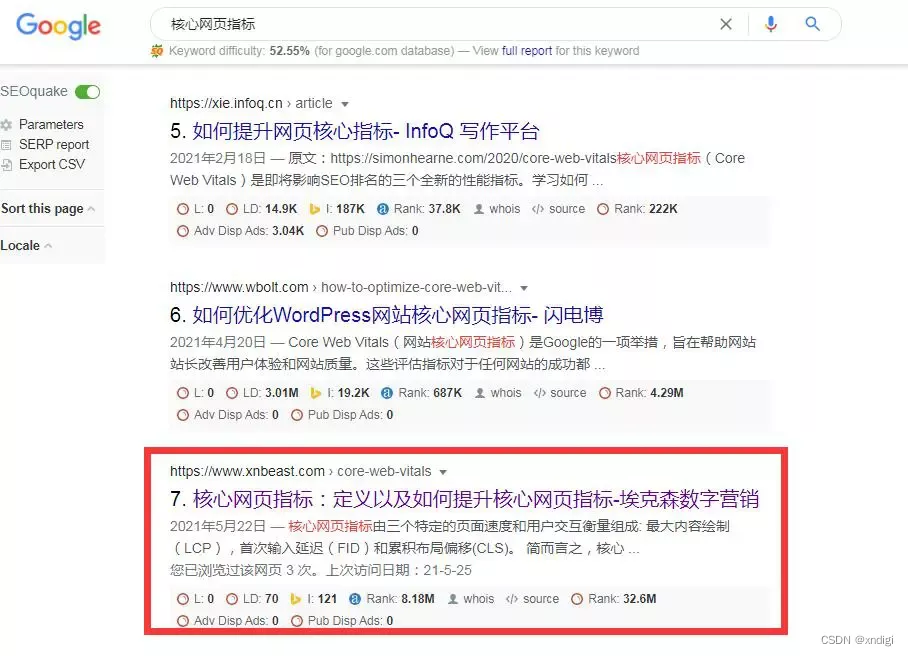The width and height of the screenshot is (908, 656).
Task: Open dropdown arrow next to xnbeast.com URL
Action: [x=443, y=472]
